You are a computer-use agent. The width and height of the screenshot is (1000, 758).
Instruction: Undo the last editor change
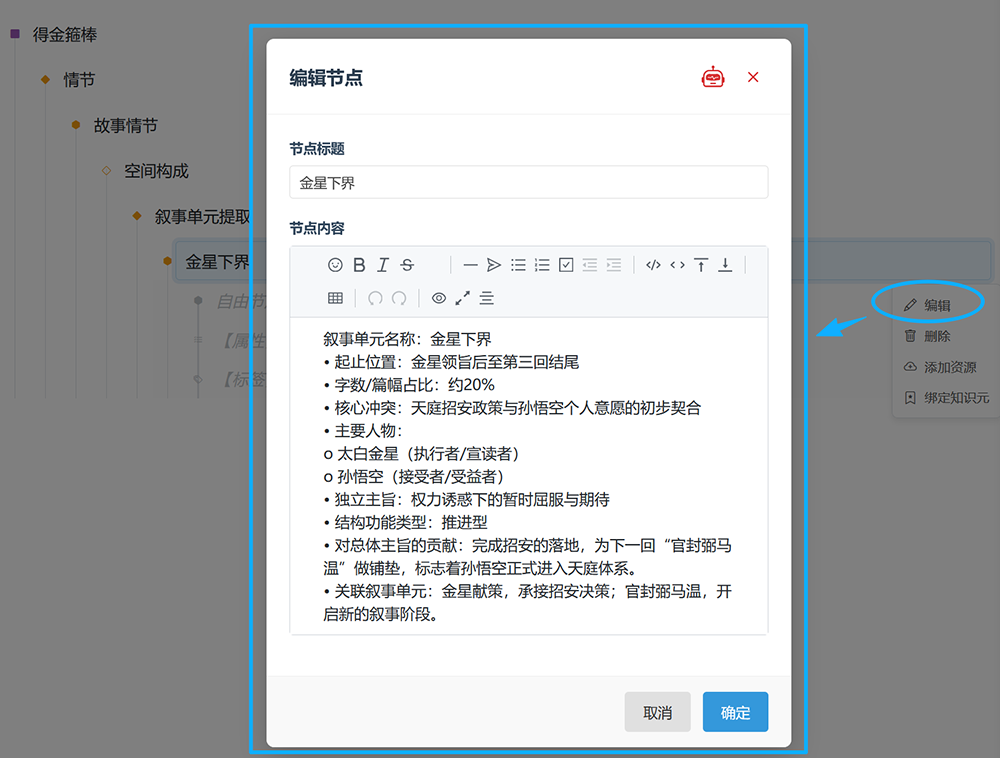tap(375, 298)
